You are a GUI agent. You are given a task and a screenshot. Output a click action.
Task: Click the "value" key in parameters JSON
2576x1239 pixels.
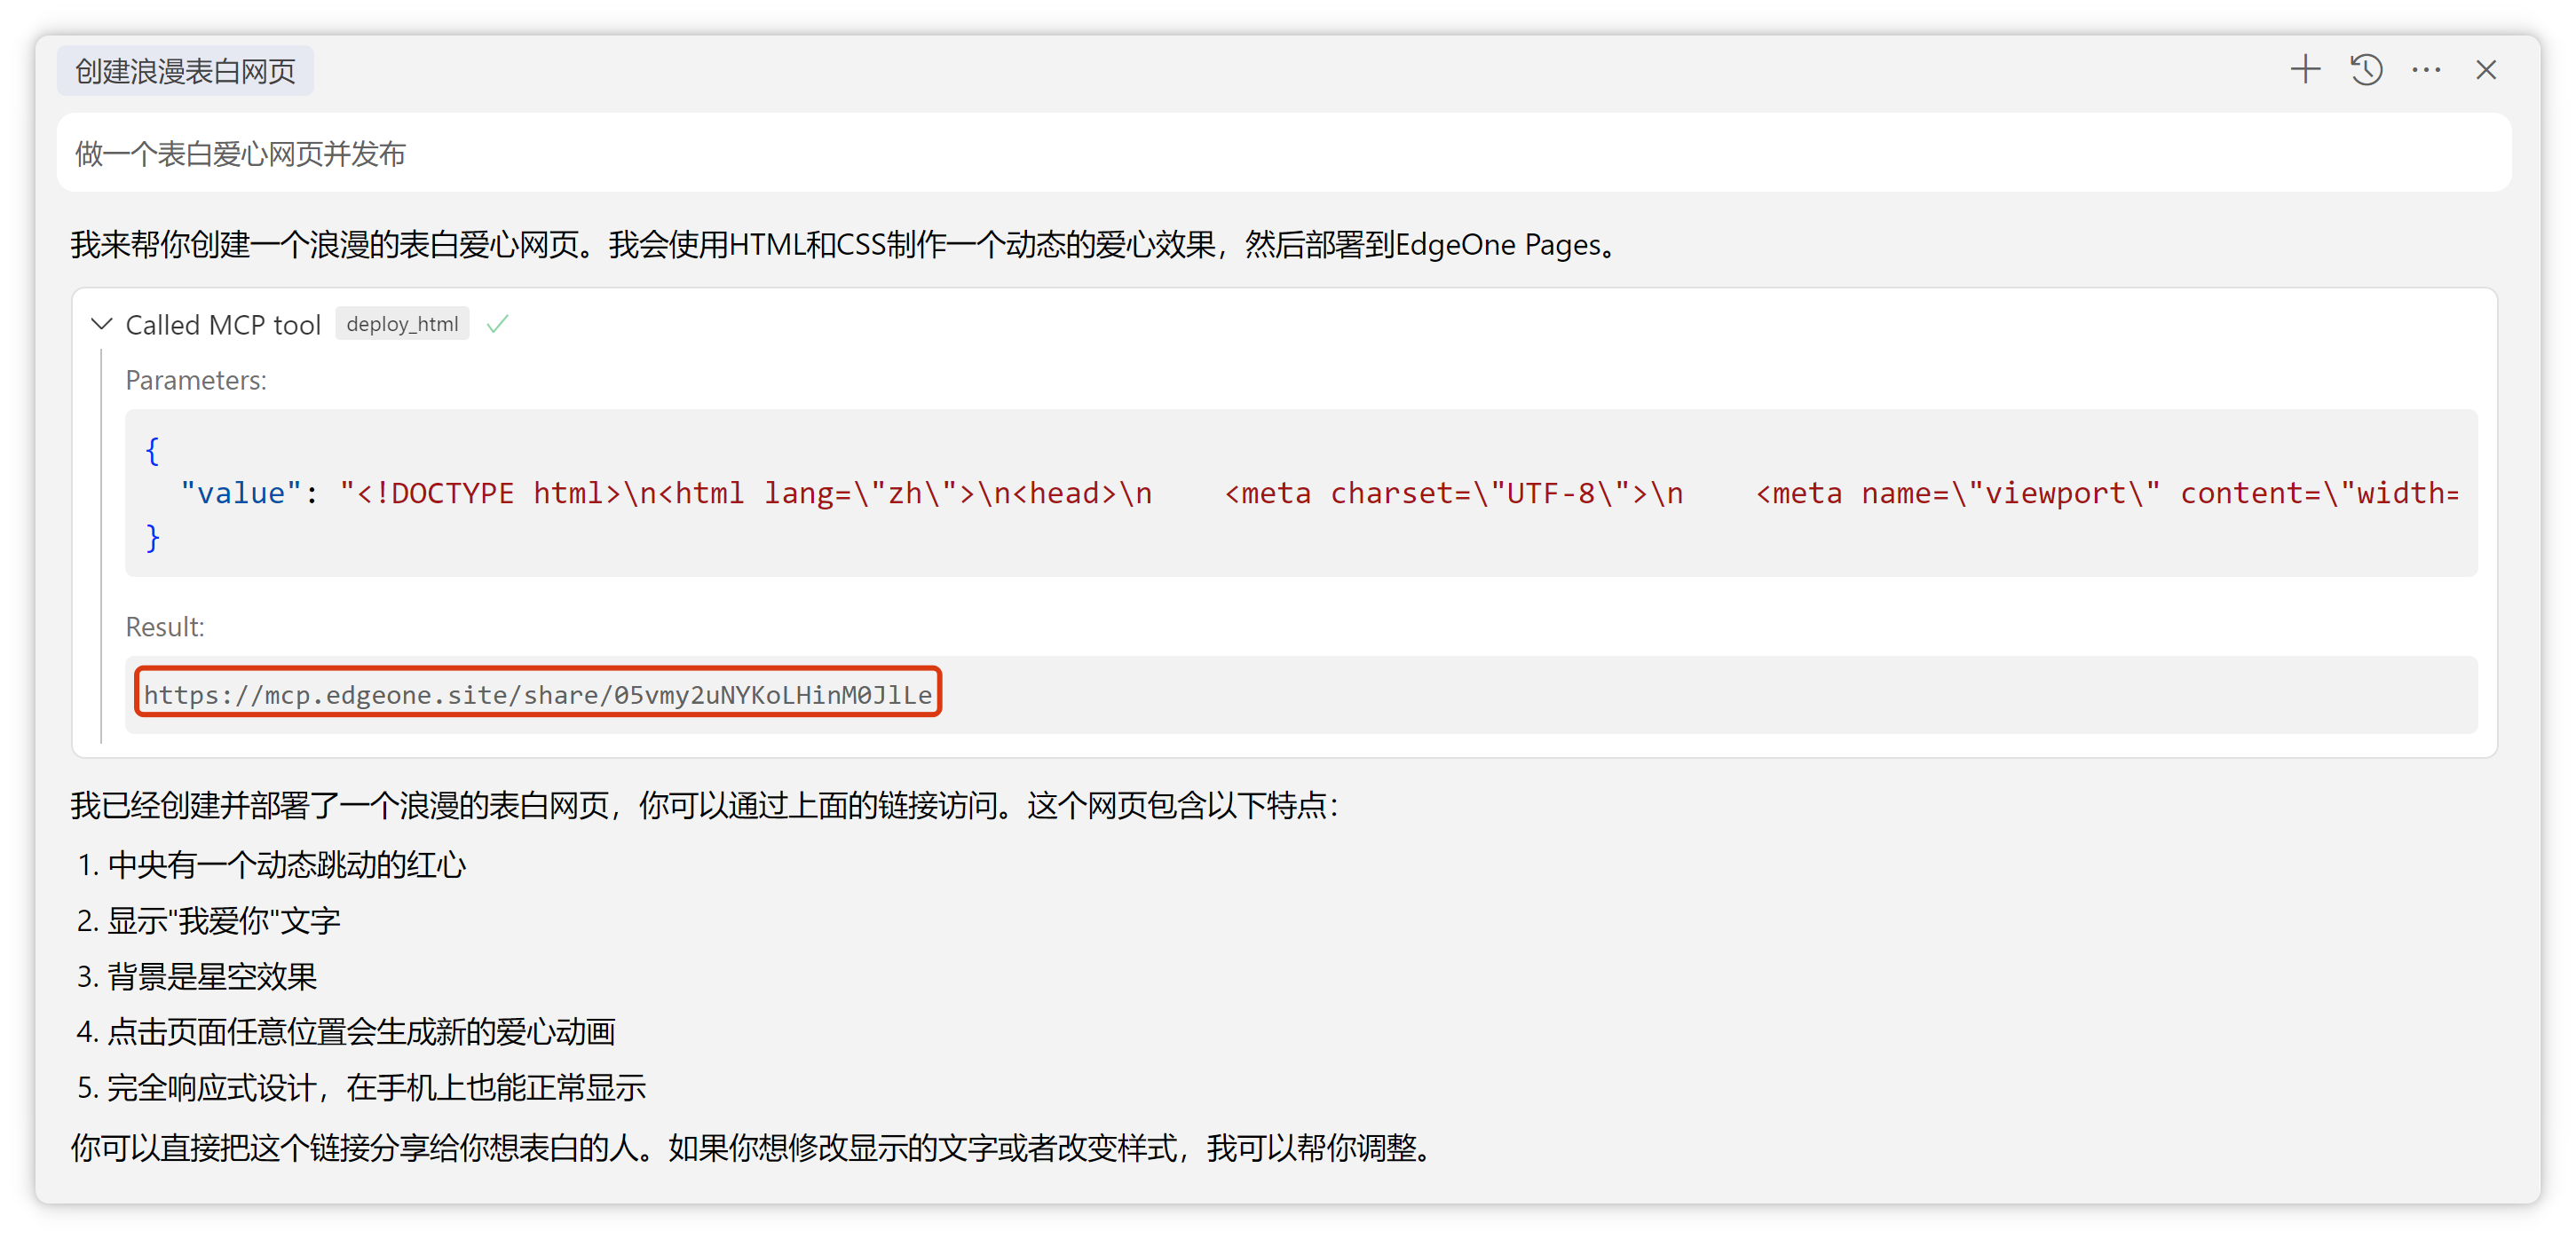pyautogui.click(x=240, y=493)
